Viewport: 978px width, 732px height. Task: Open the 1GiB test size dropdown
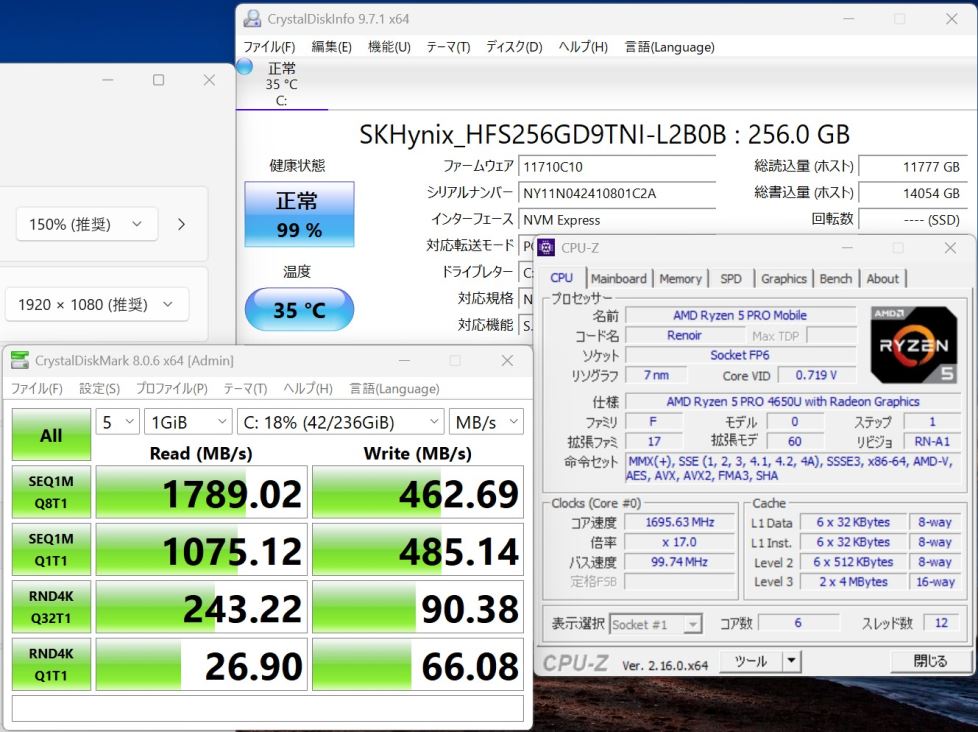187,422
